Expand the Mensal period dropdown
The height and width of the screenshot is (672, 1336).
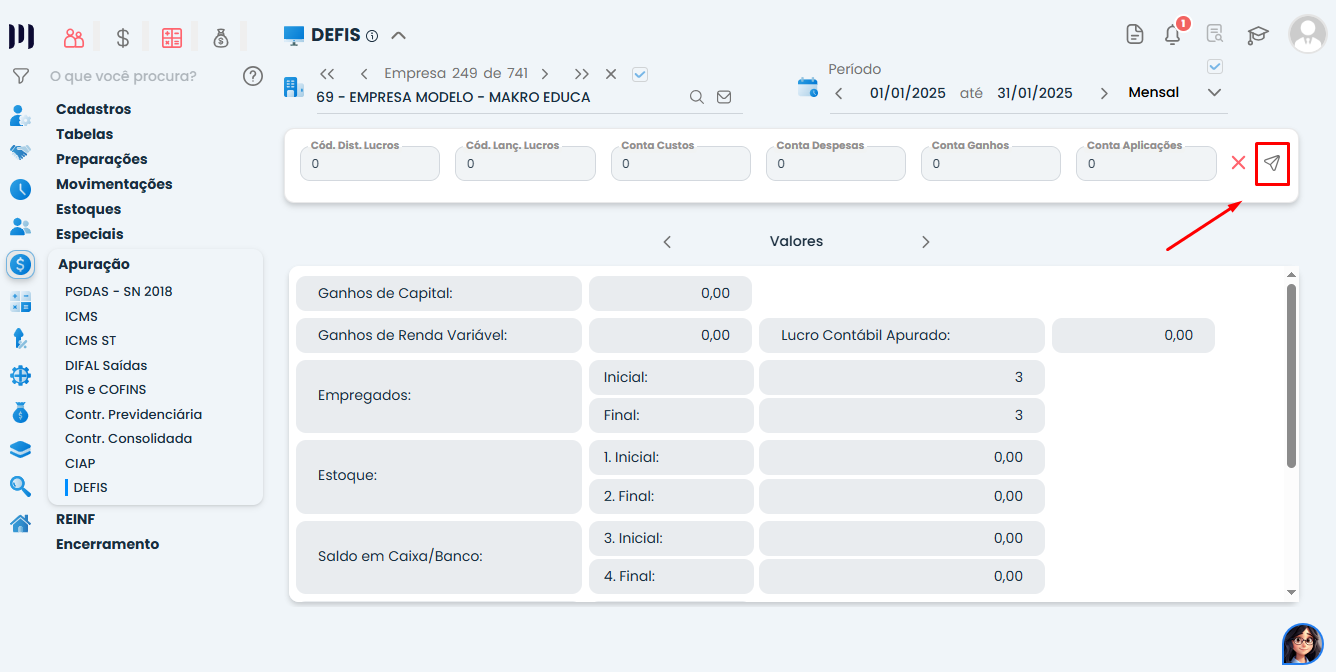(x=1214, y=93)
